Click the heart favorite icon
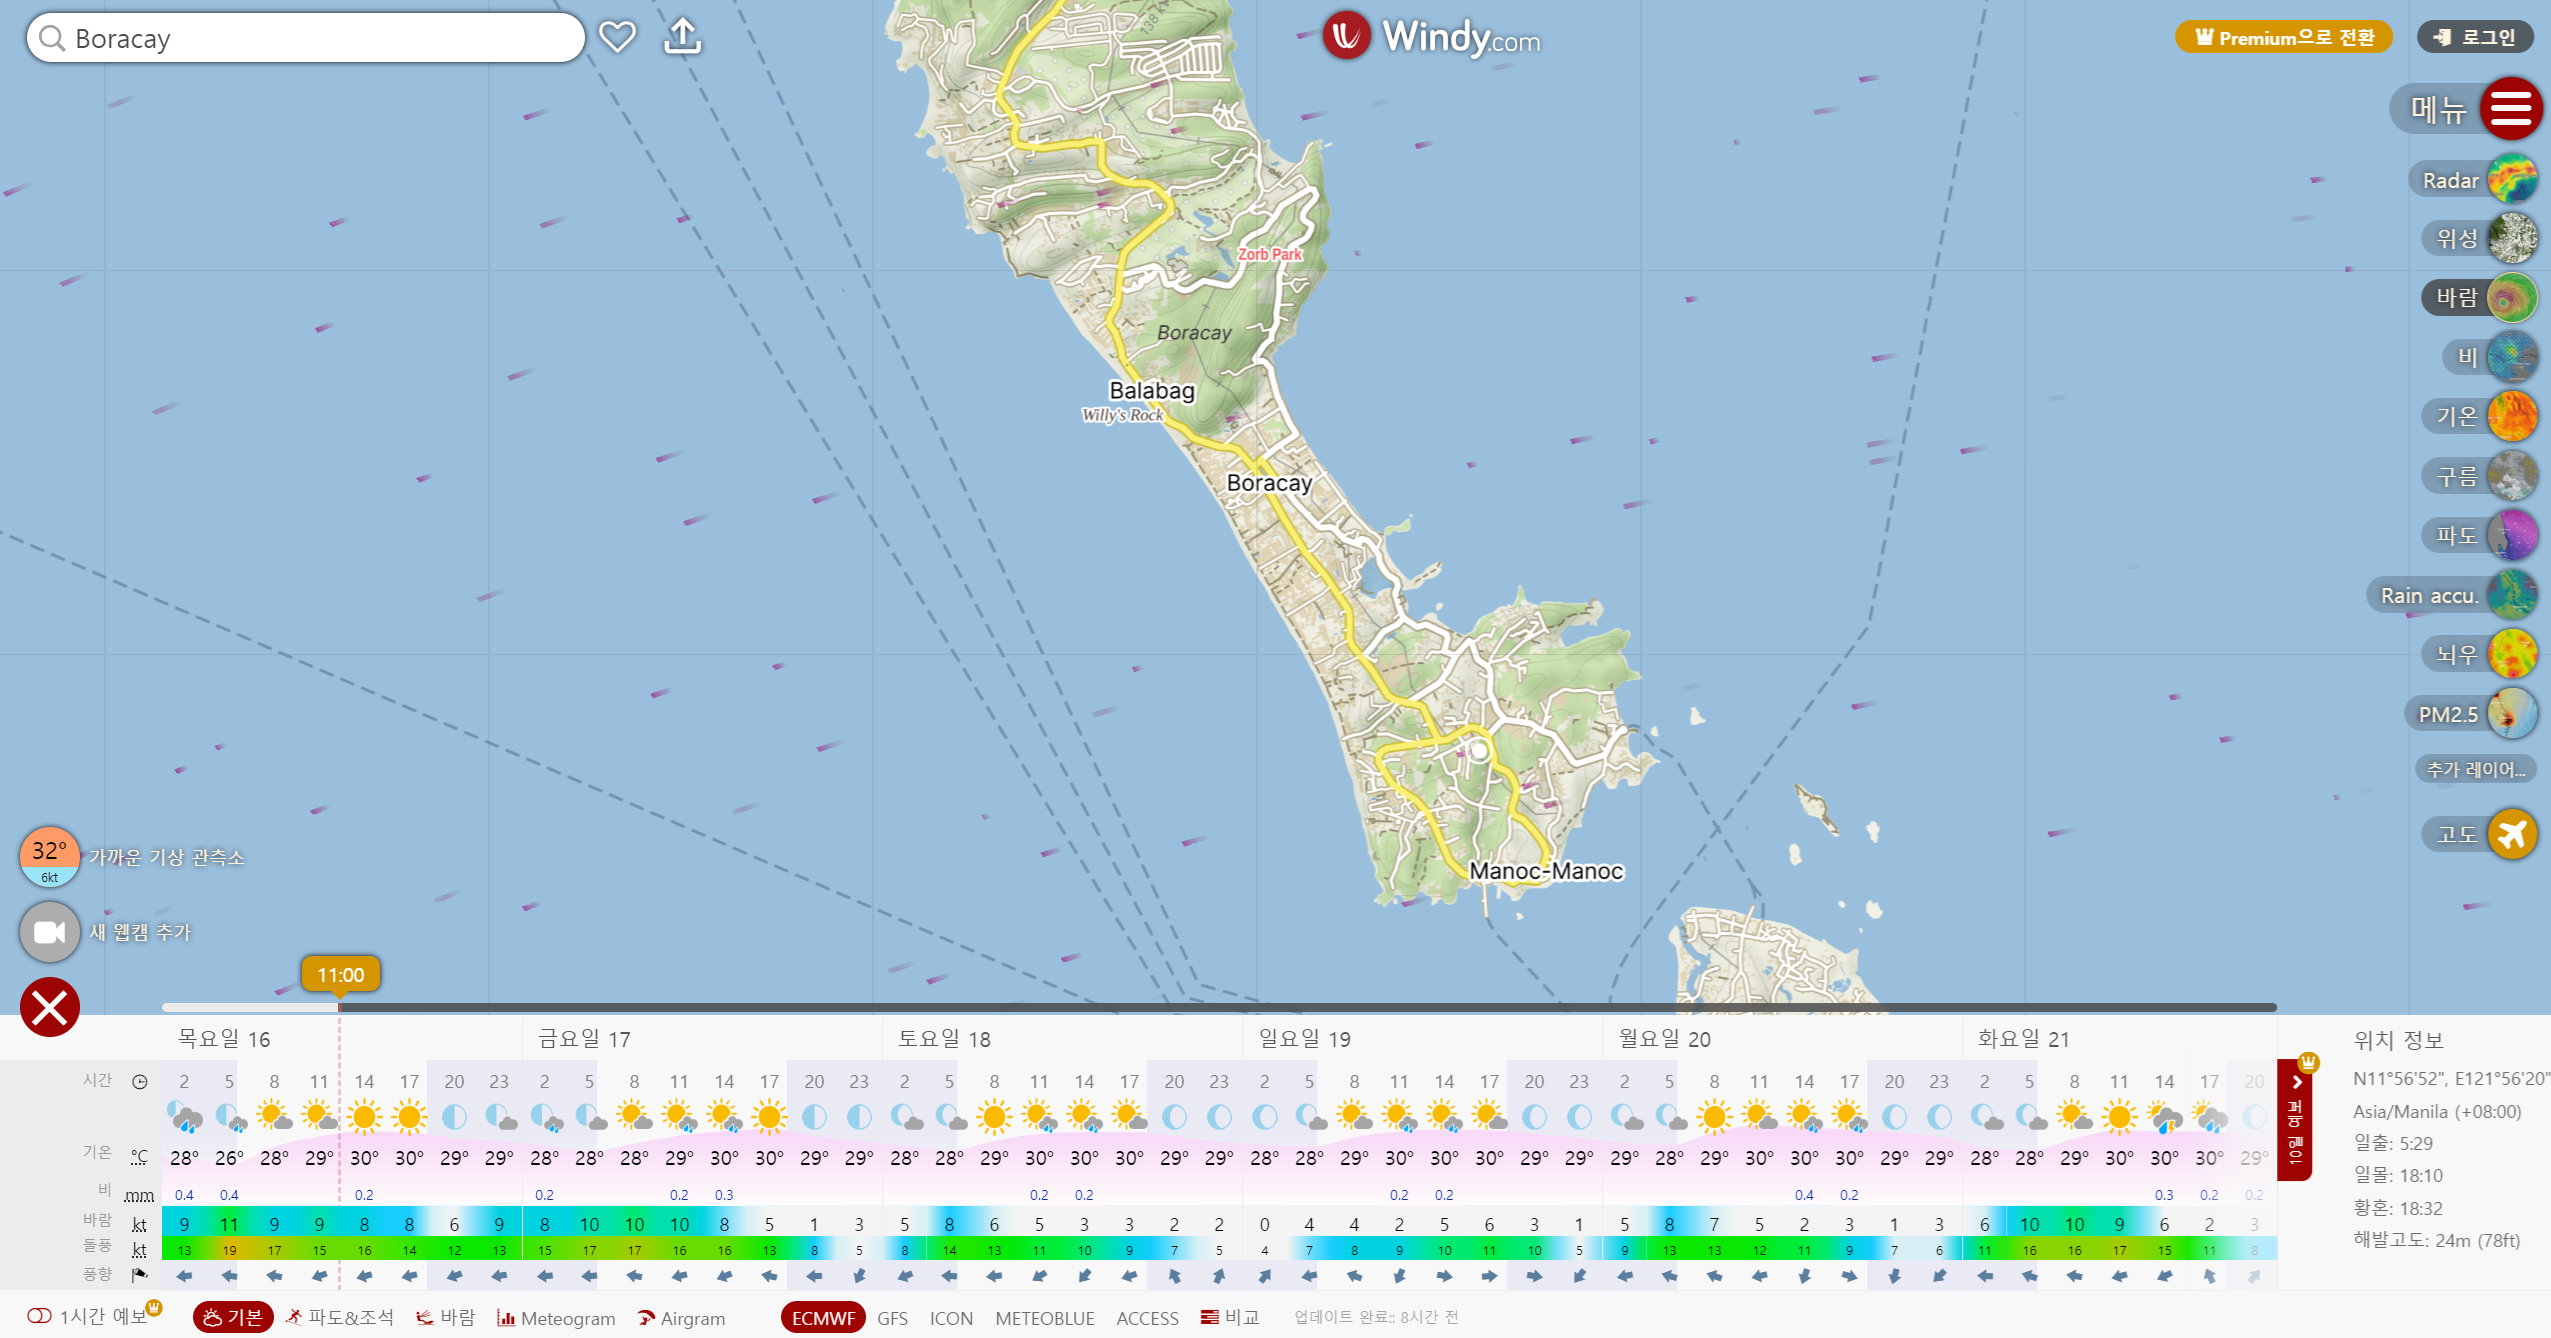The image size is (2551, 1338). pos(617,37)
